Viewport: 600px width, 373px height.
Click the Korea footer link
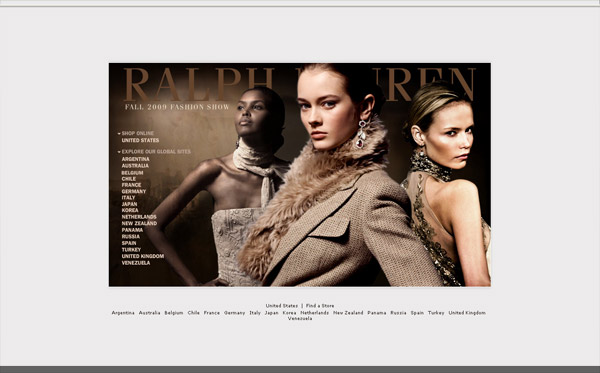289,313
